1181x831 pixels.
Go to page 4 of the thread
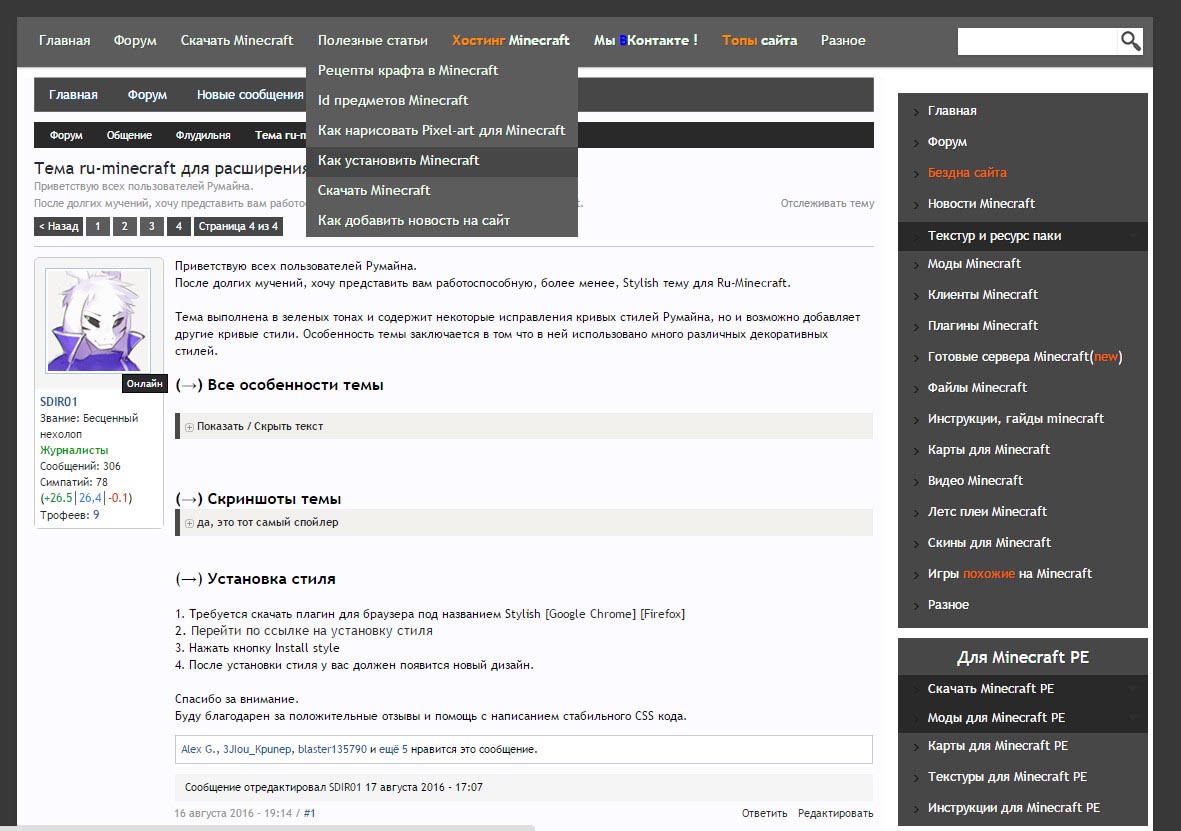(x=179, y=226)
